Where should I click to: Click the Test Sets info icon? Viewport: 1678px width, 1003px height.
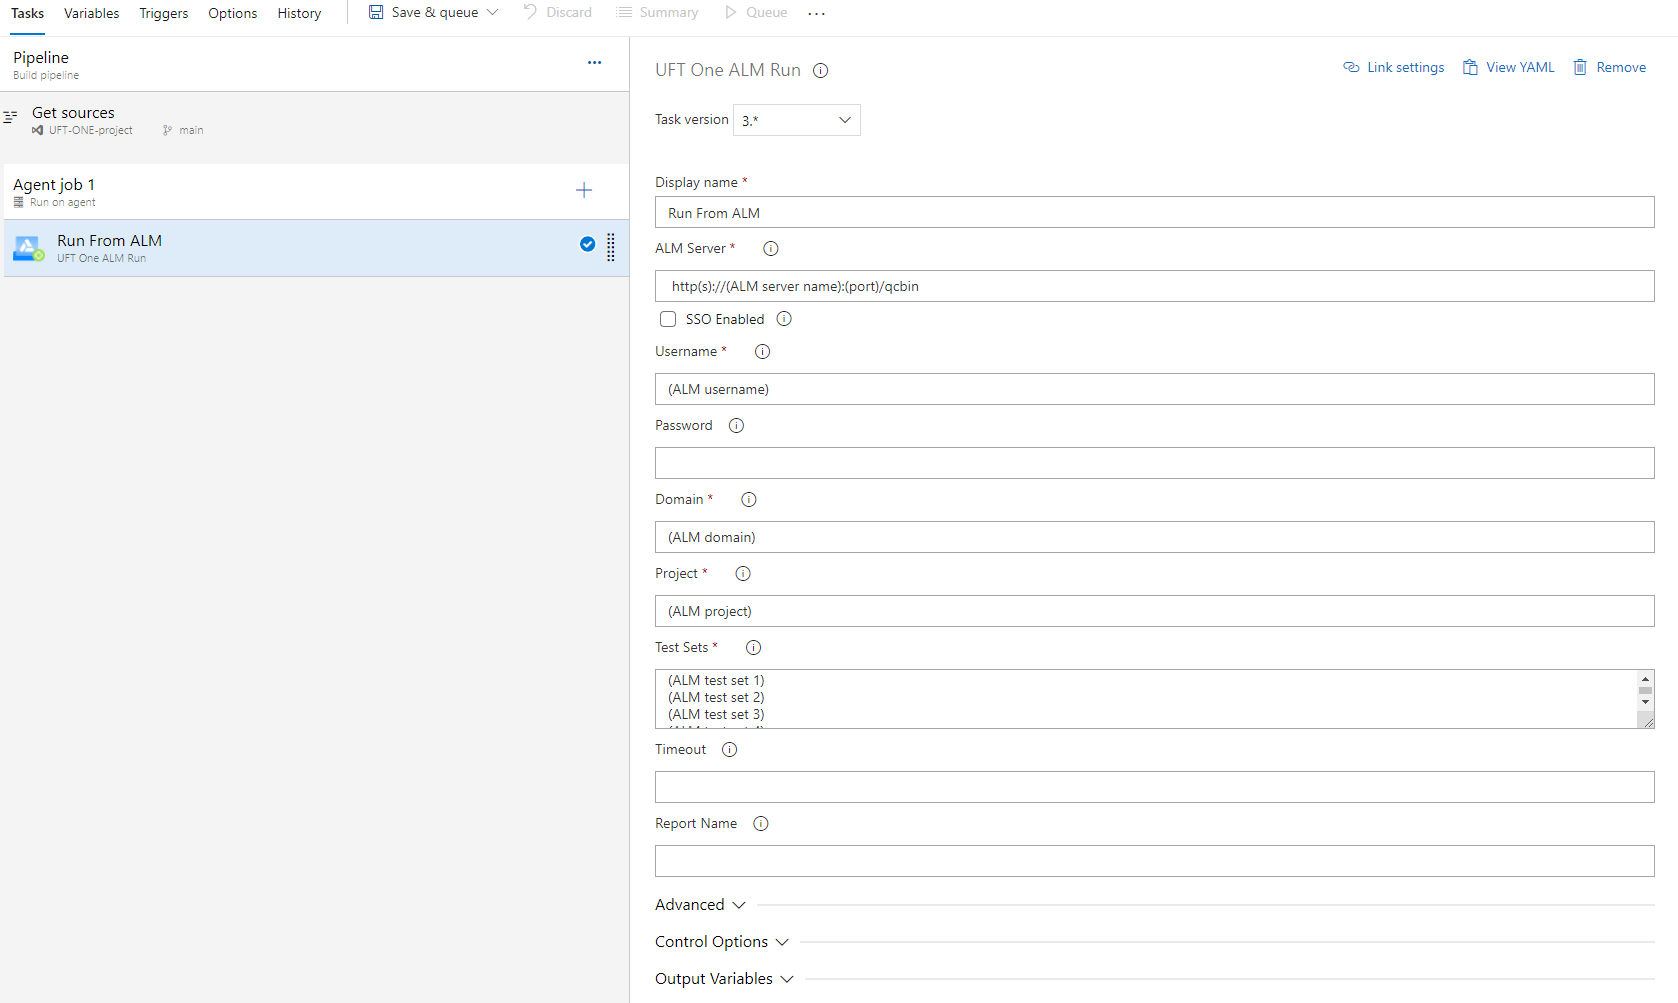click(x=753, y=648)
